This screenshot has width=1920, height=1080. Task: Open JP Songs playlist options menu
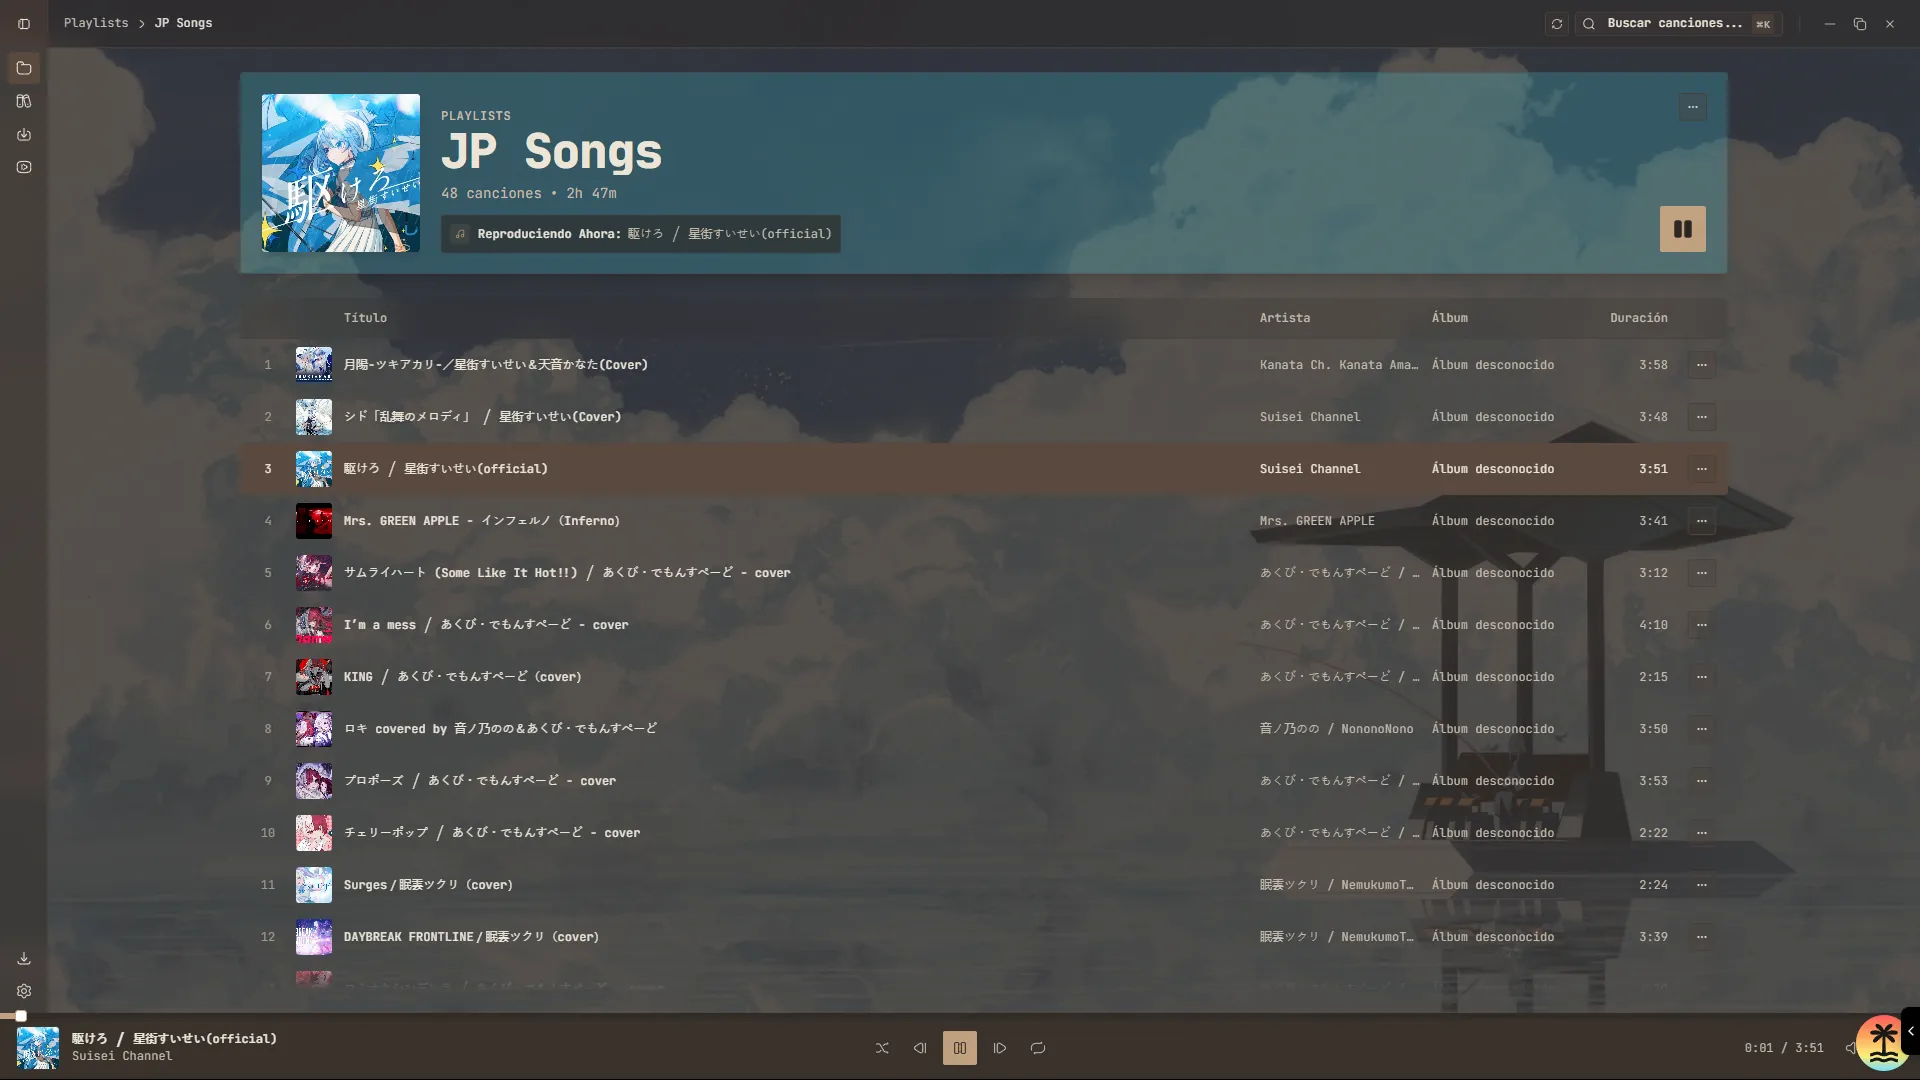coord(1693,107)
